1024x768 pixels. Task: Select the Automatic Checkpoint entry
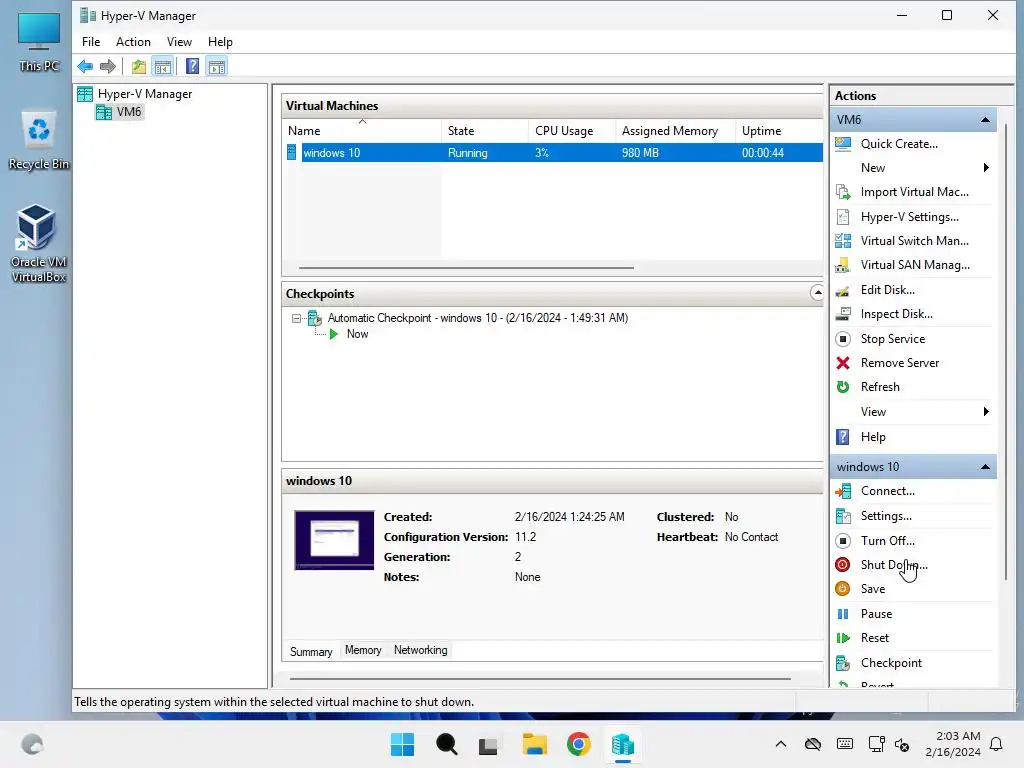click(x=477, y=318)
